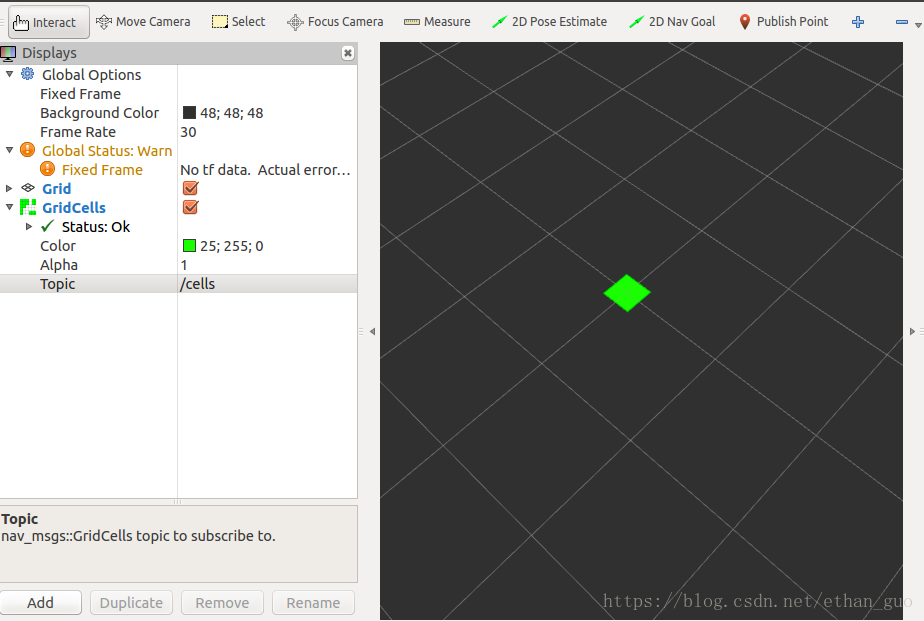Open the GridCells Color swatch
The height and width of the screenshot is (621, 924).
(x=189, y=246)
